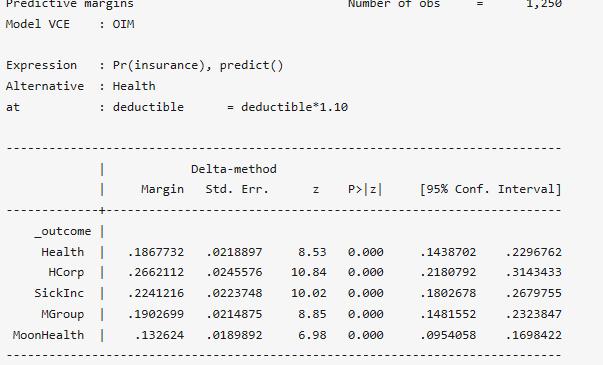Viewport: 603px width, 365px height.
Task: Select the HCorp row label
Action: (x=66, y=273)
